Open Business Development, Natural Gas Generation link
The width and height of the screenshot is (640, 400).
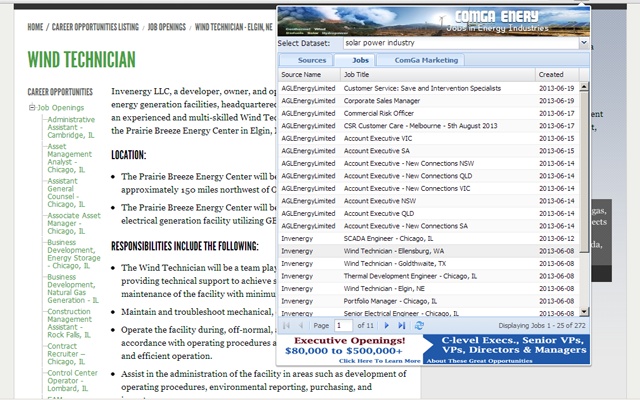[x=73, y=289]
